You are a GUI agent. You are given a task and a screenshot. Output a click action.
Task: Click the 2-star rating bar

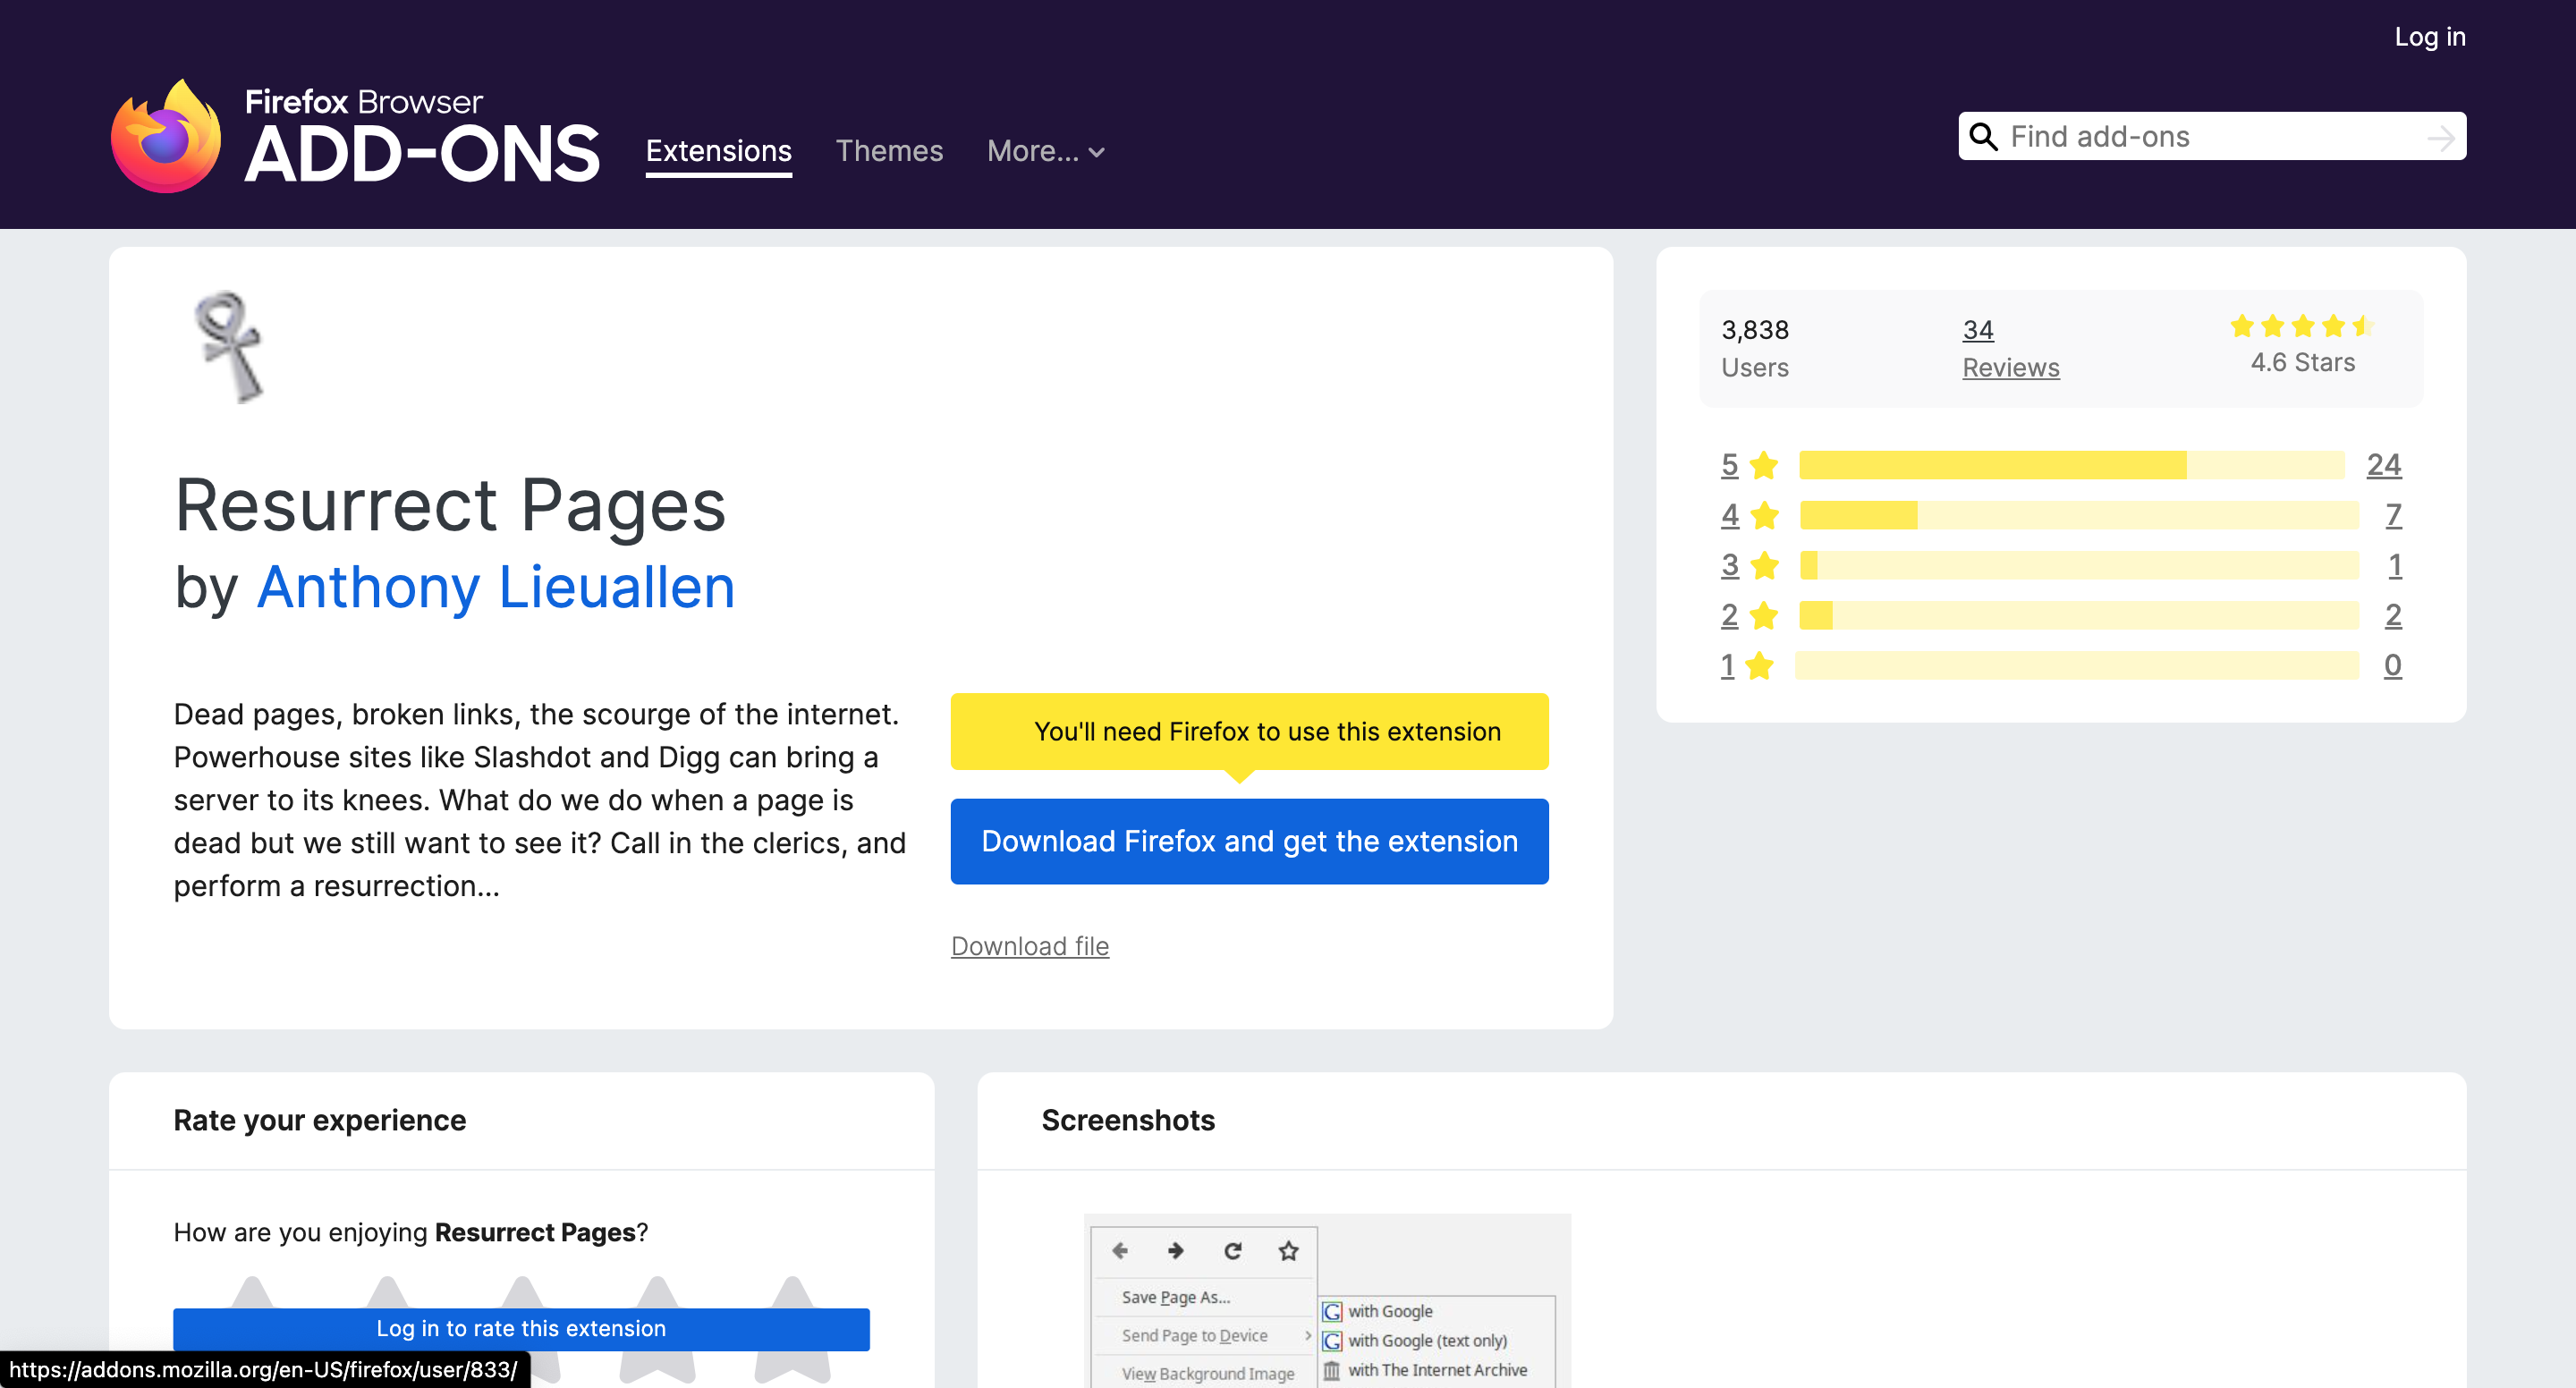coord(2079,615)
